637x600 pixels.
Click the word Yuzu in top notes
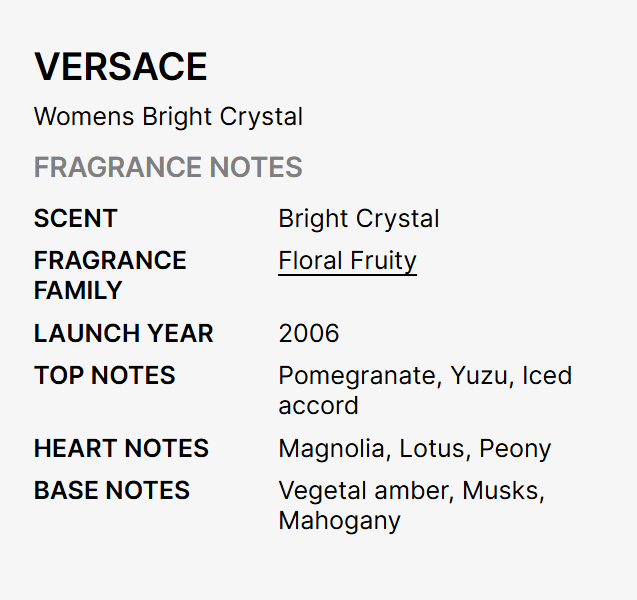(x=479, y=376)
